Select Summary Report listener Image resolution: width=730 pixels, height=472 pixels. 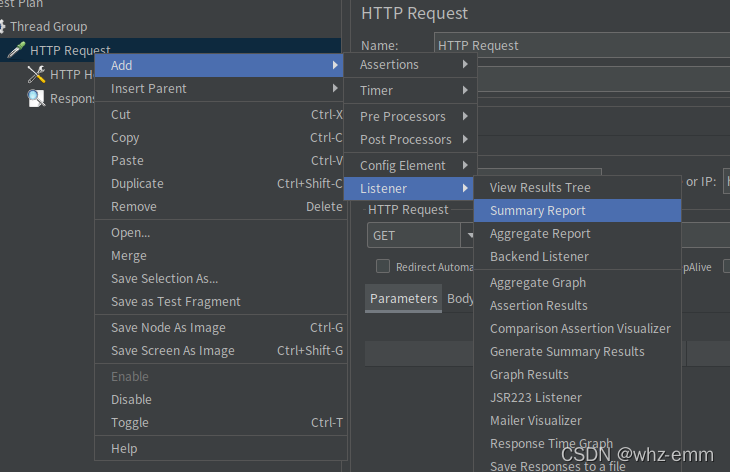point(577,210)
